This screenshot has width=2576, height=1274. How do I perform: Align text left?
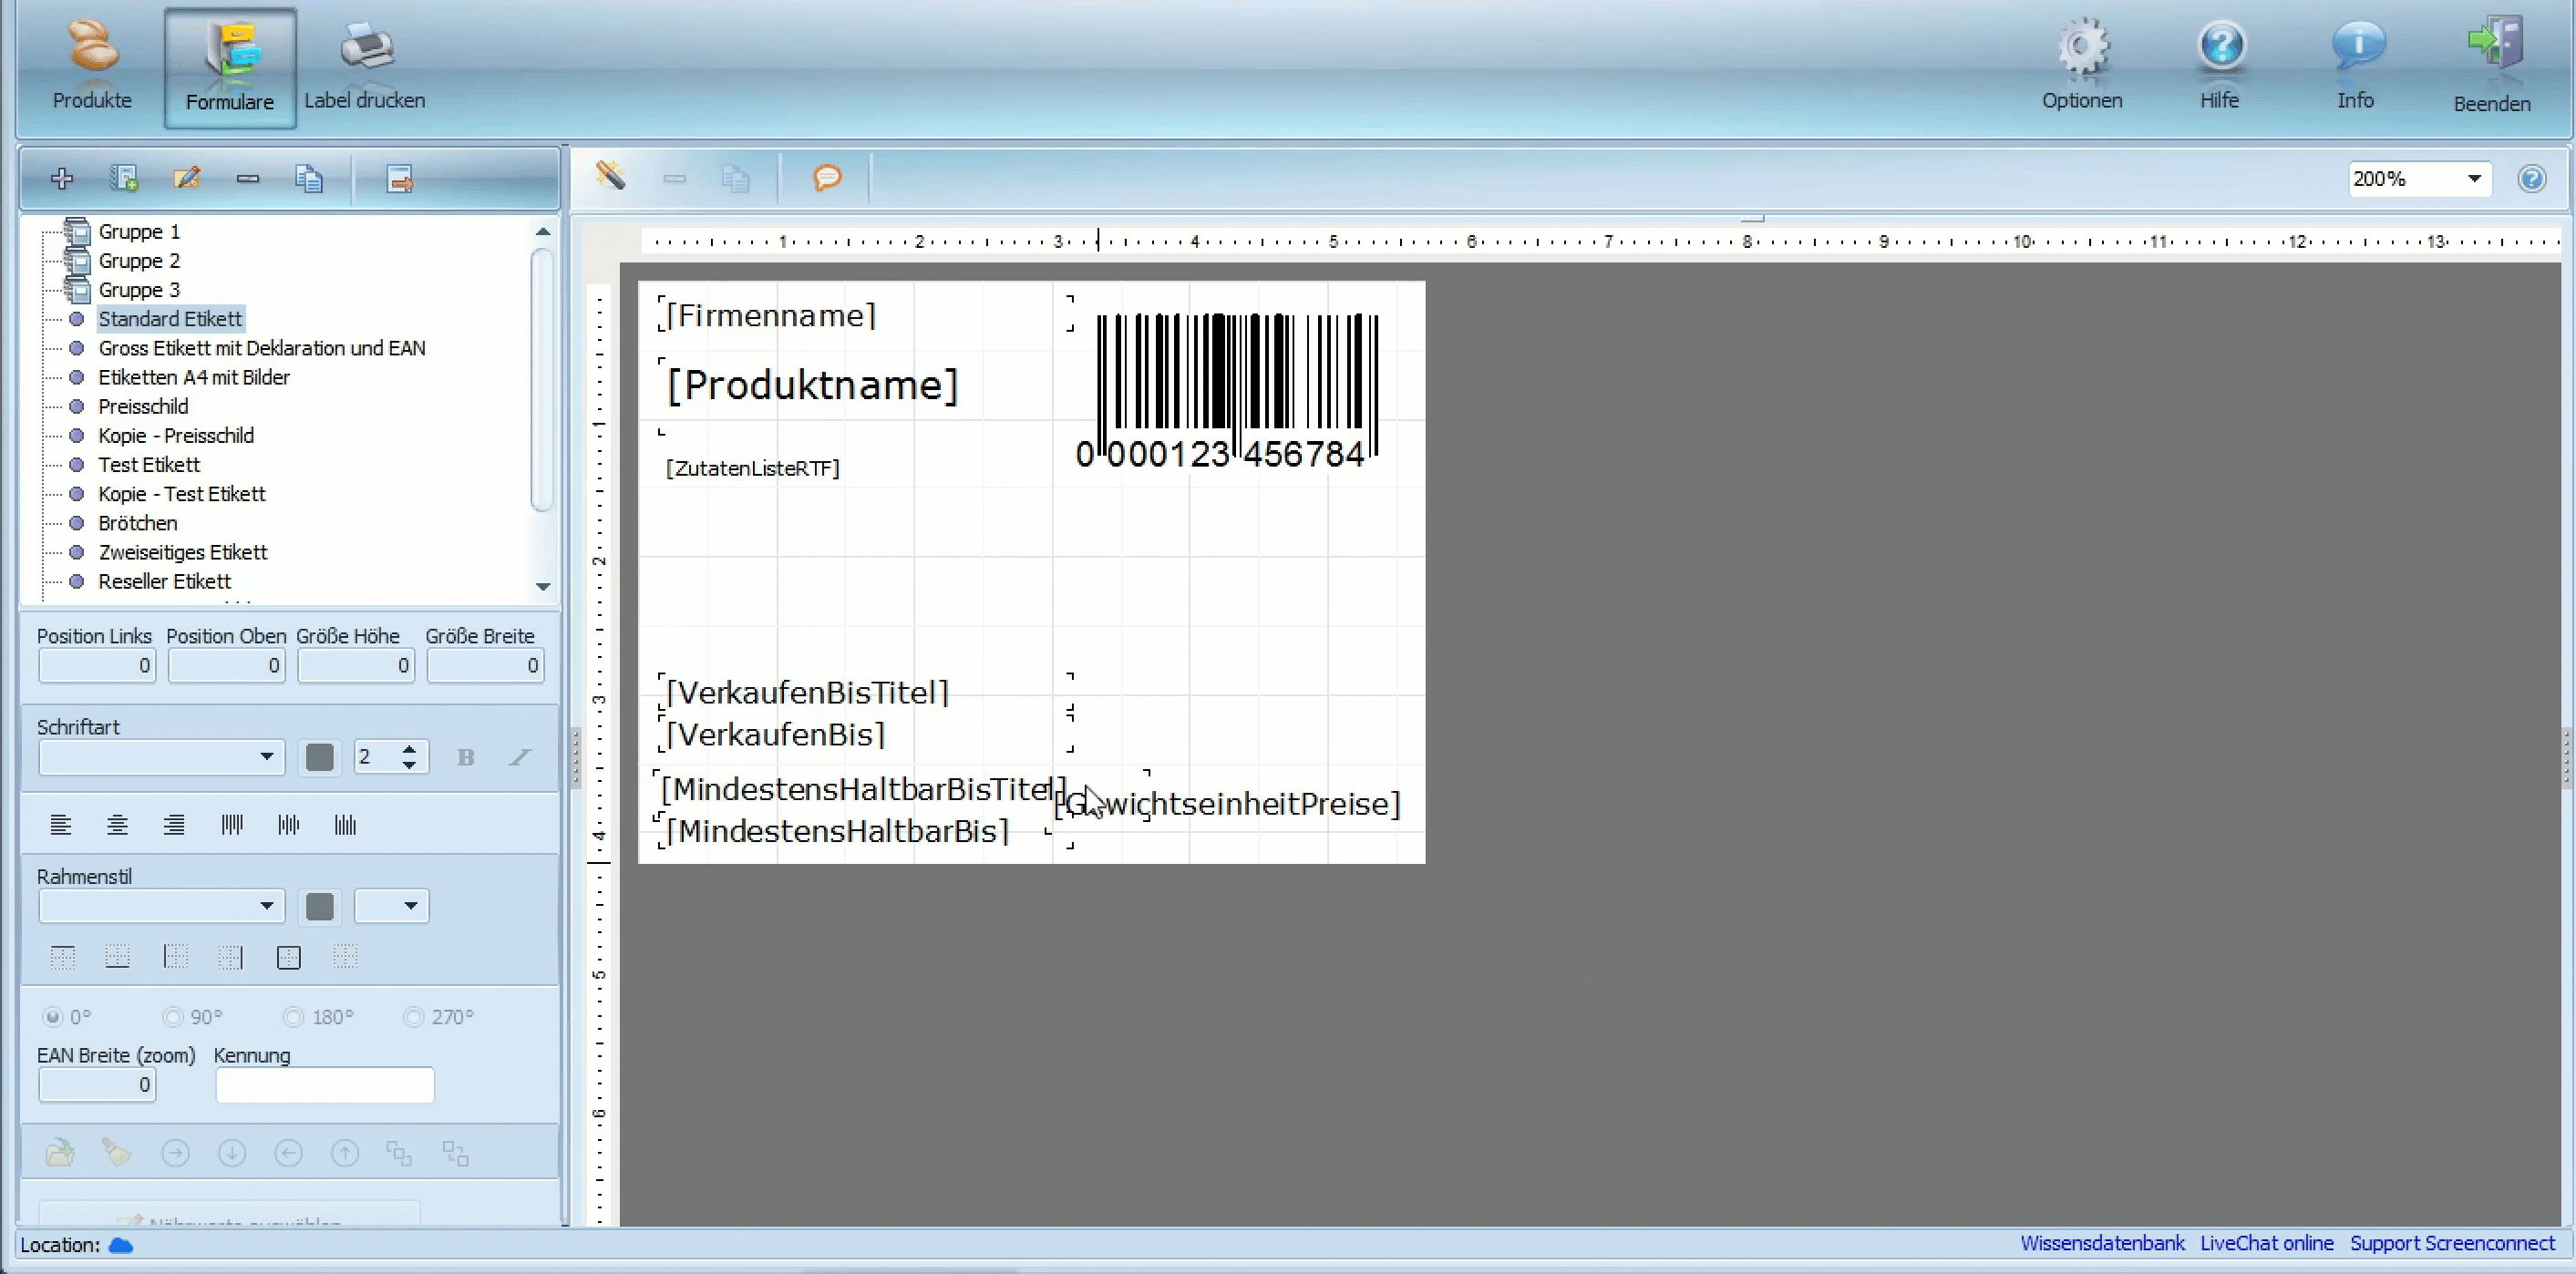coord(61,824)
